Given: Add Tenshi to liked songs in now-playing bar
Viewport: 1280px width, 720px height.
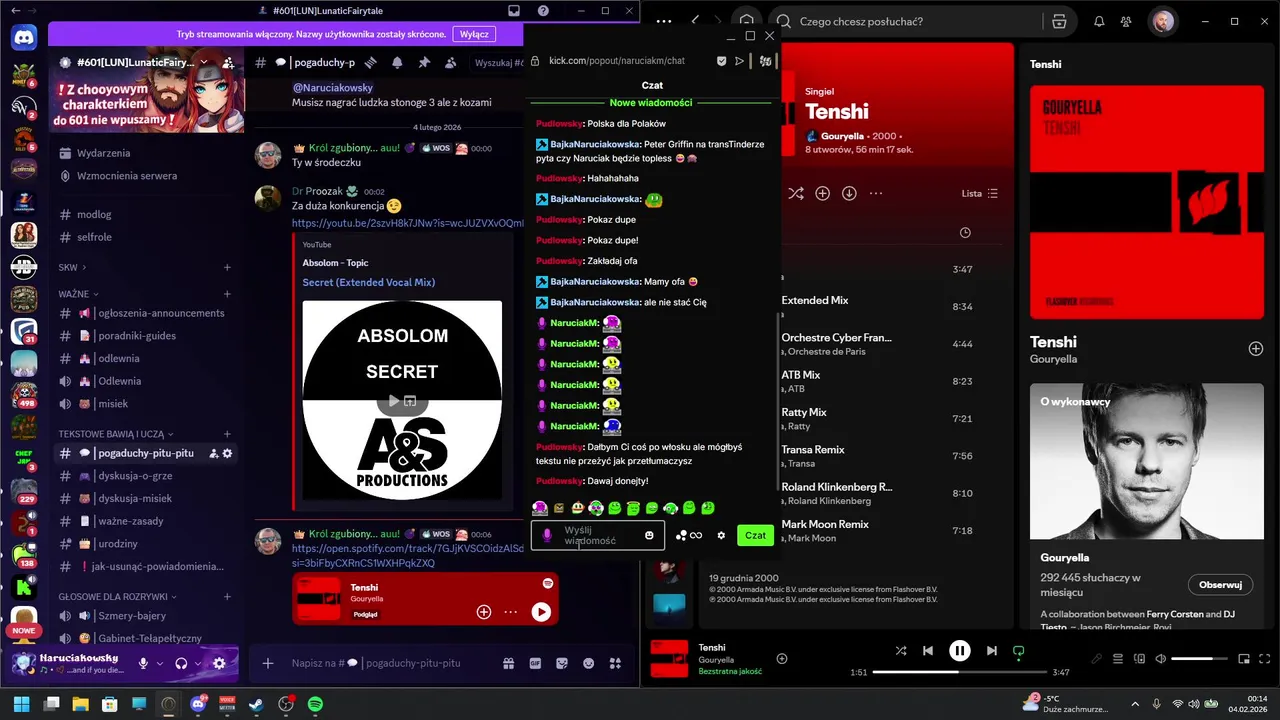Looking at the screenshot, I should [x=782, y=658].
